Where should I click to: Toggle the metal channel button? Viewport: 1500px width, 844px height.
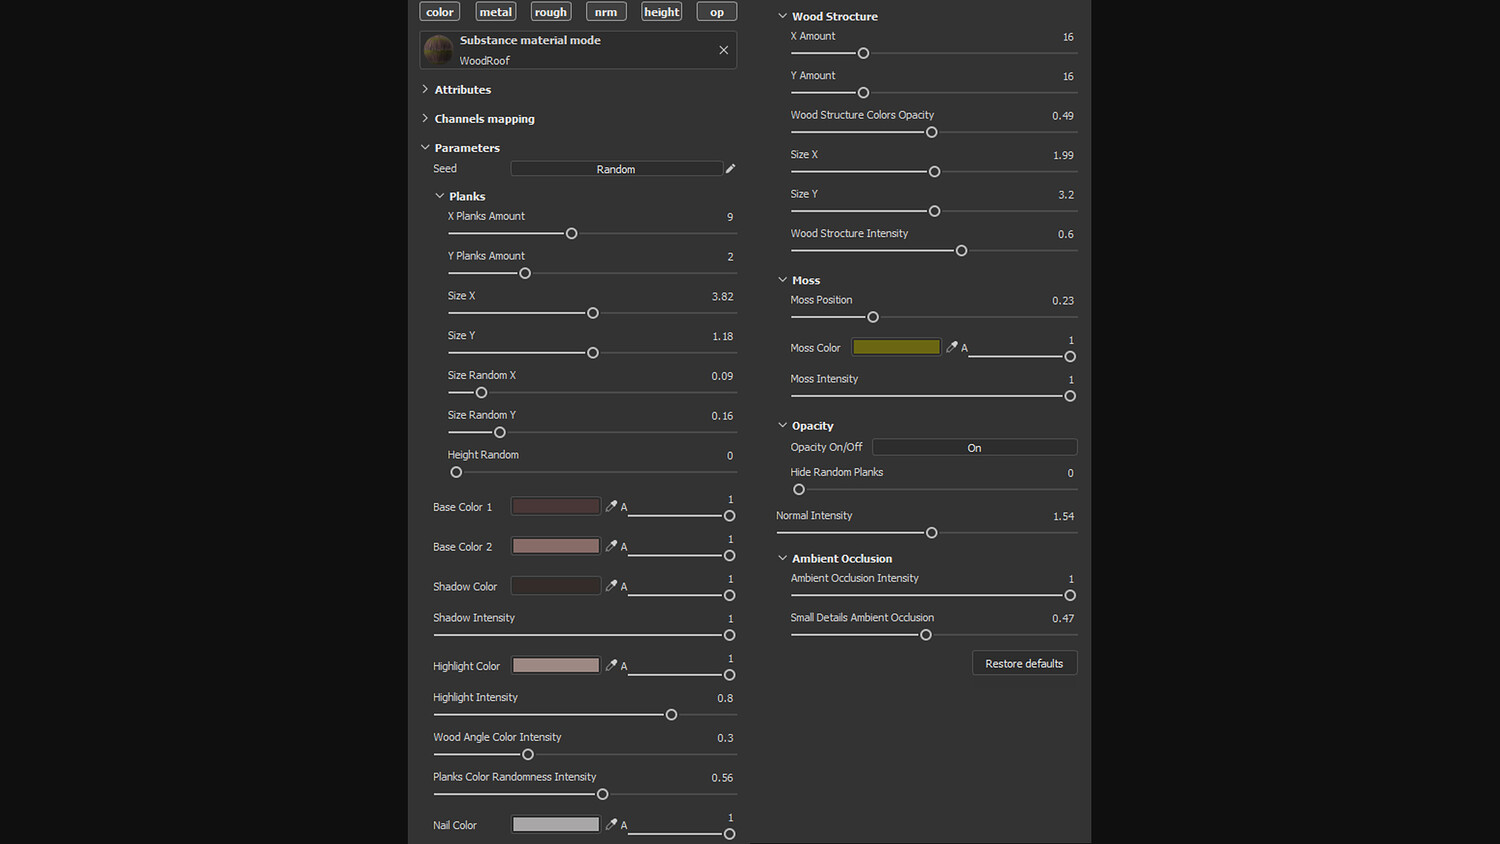click(x=495, y=12)
